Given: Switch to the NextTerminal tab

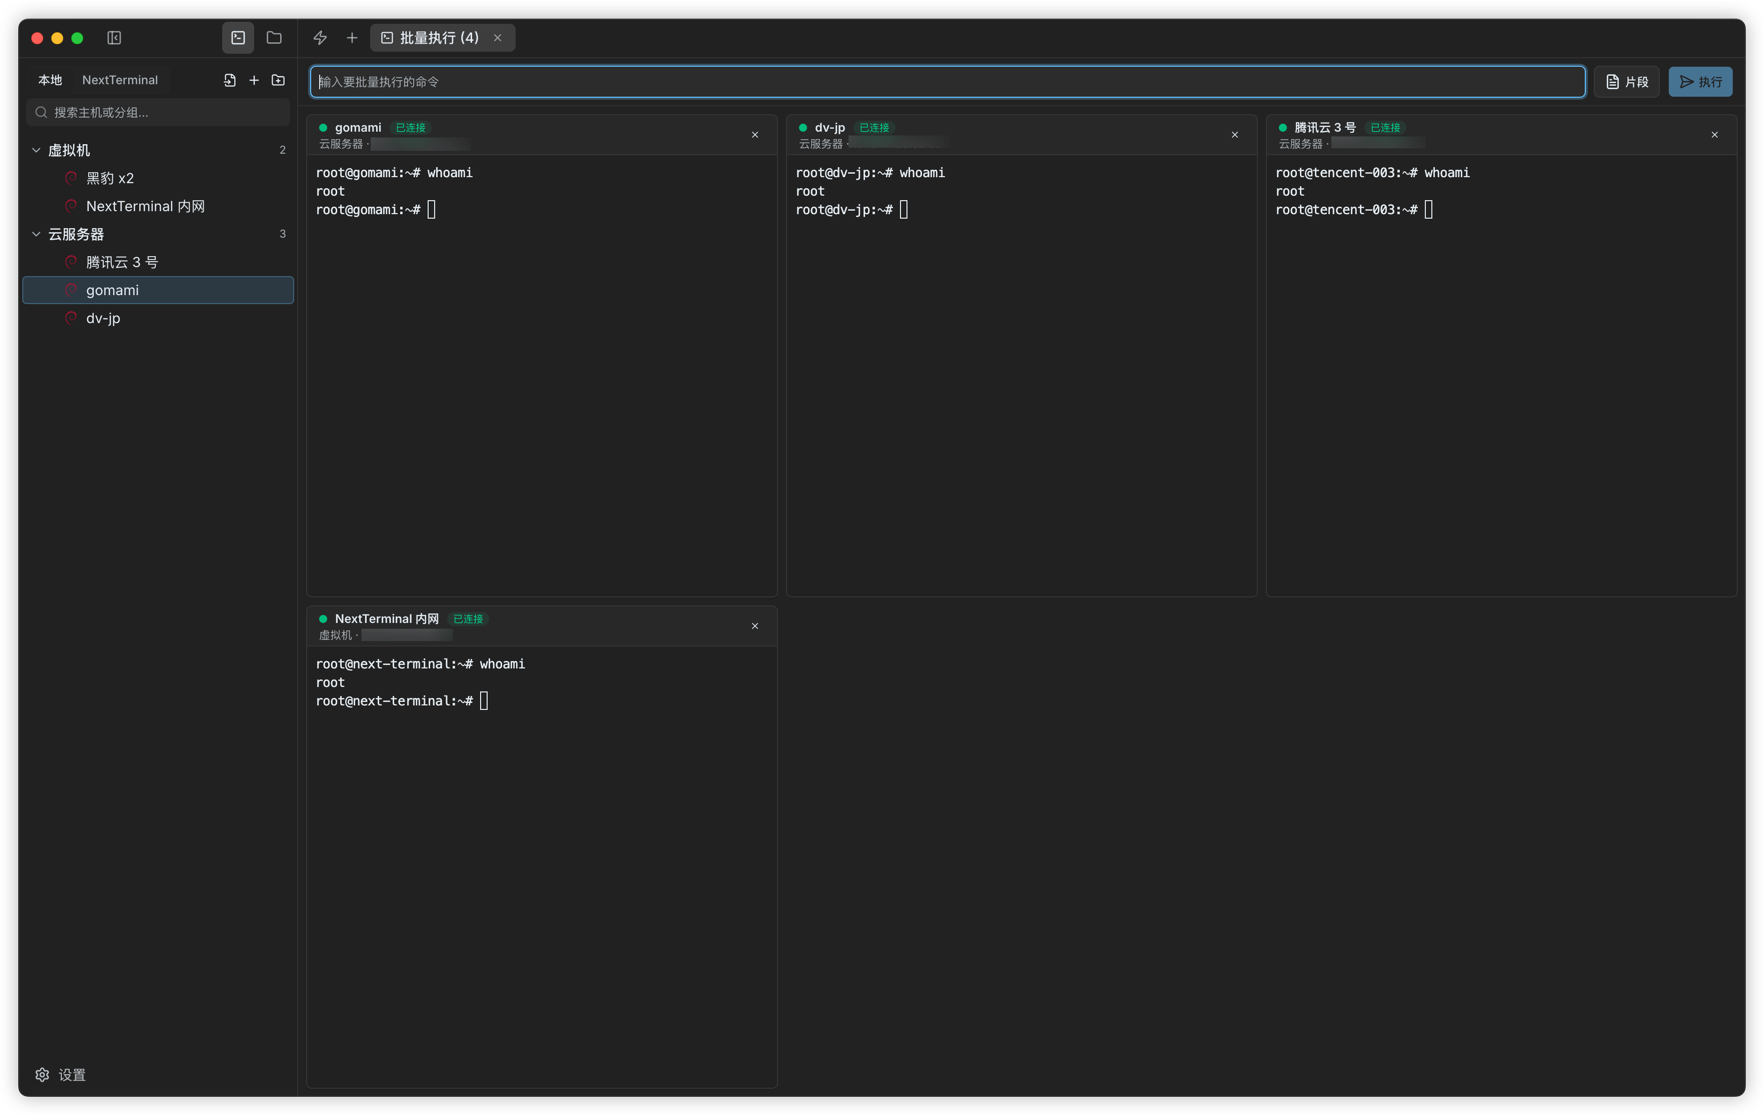Looking at the screenshot, I should click(120, 80).
